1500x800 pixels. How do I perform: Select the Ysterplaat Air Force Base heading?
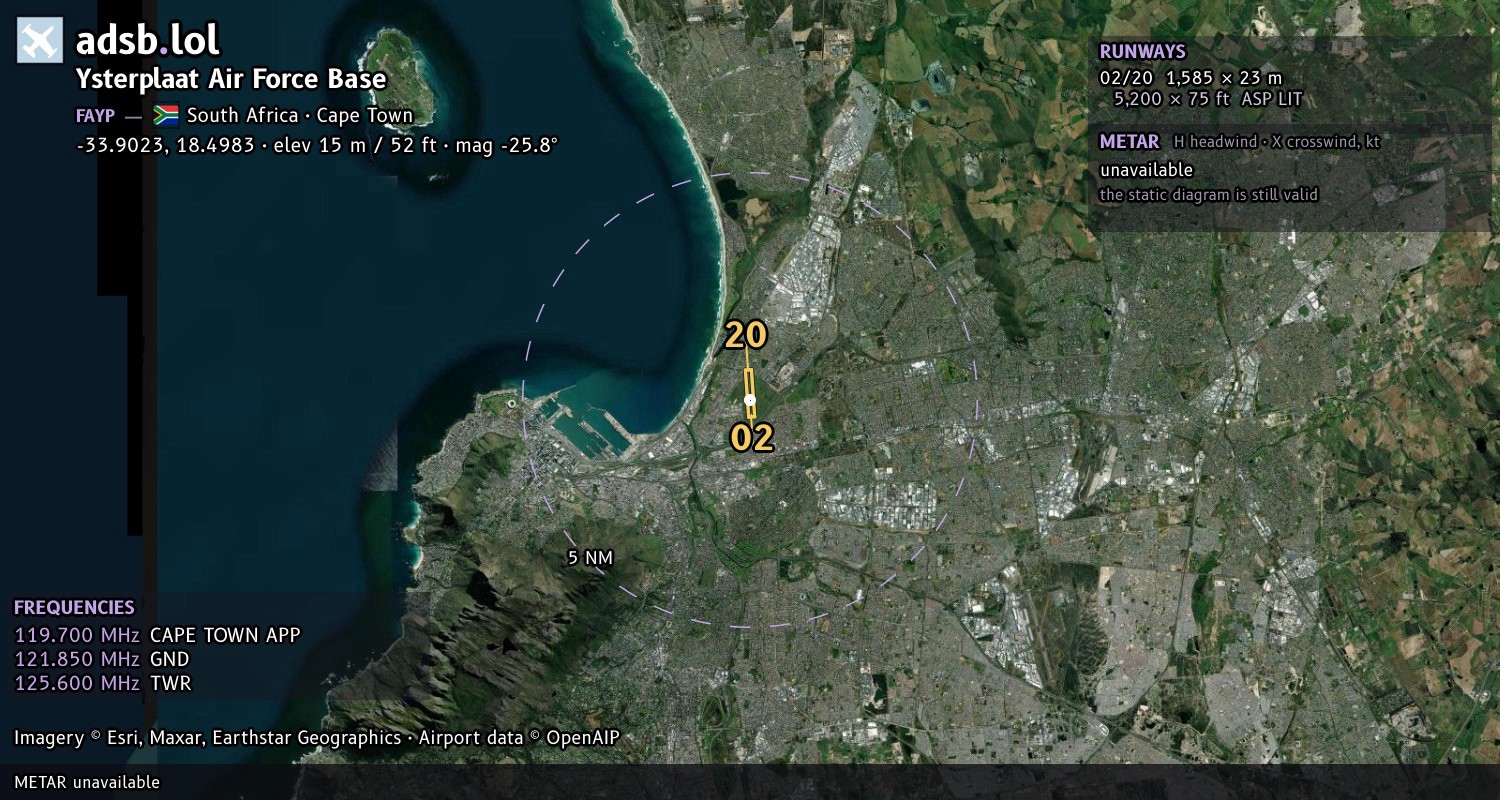coord(231,80)
